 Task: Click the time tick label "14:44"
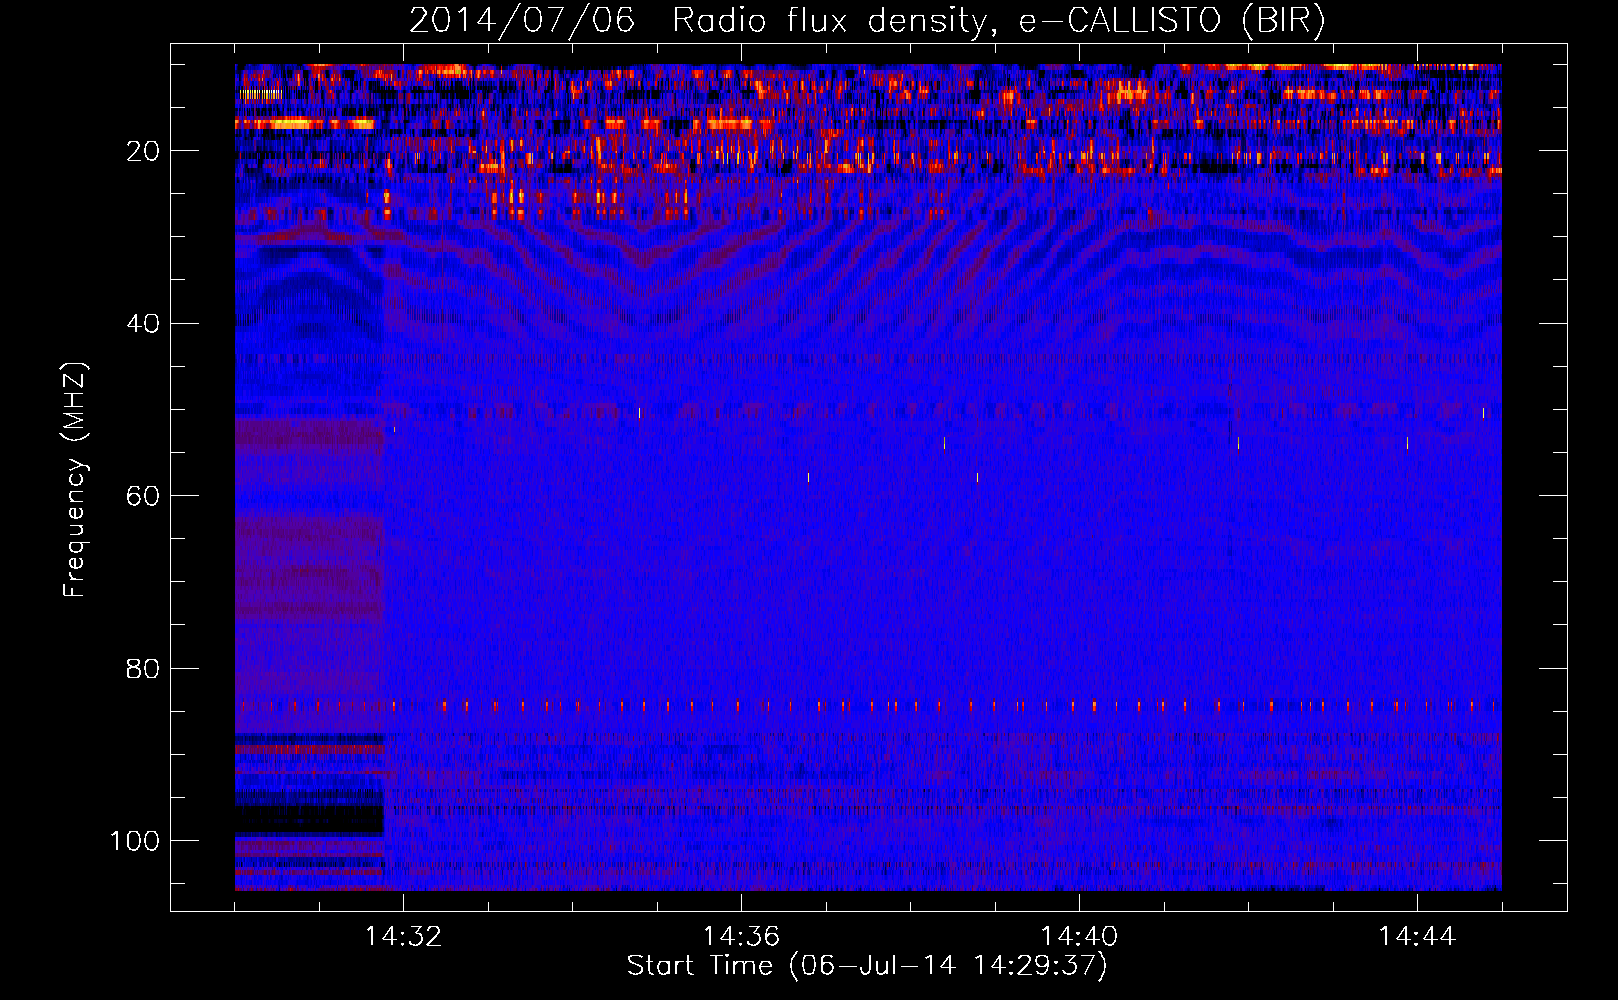point(1417,936)
